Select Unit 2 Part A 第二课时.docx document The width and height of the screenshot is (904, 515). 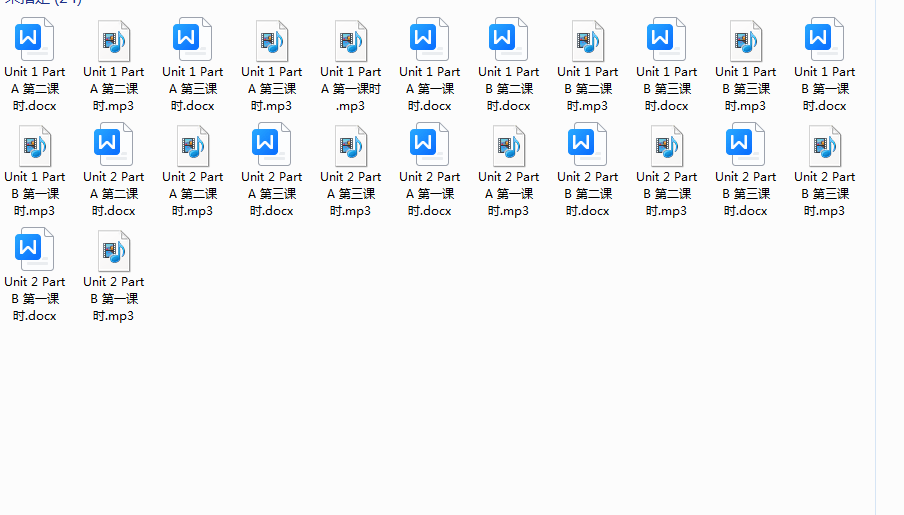tap(113, 146)
